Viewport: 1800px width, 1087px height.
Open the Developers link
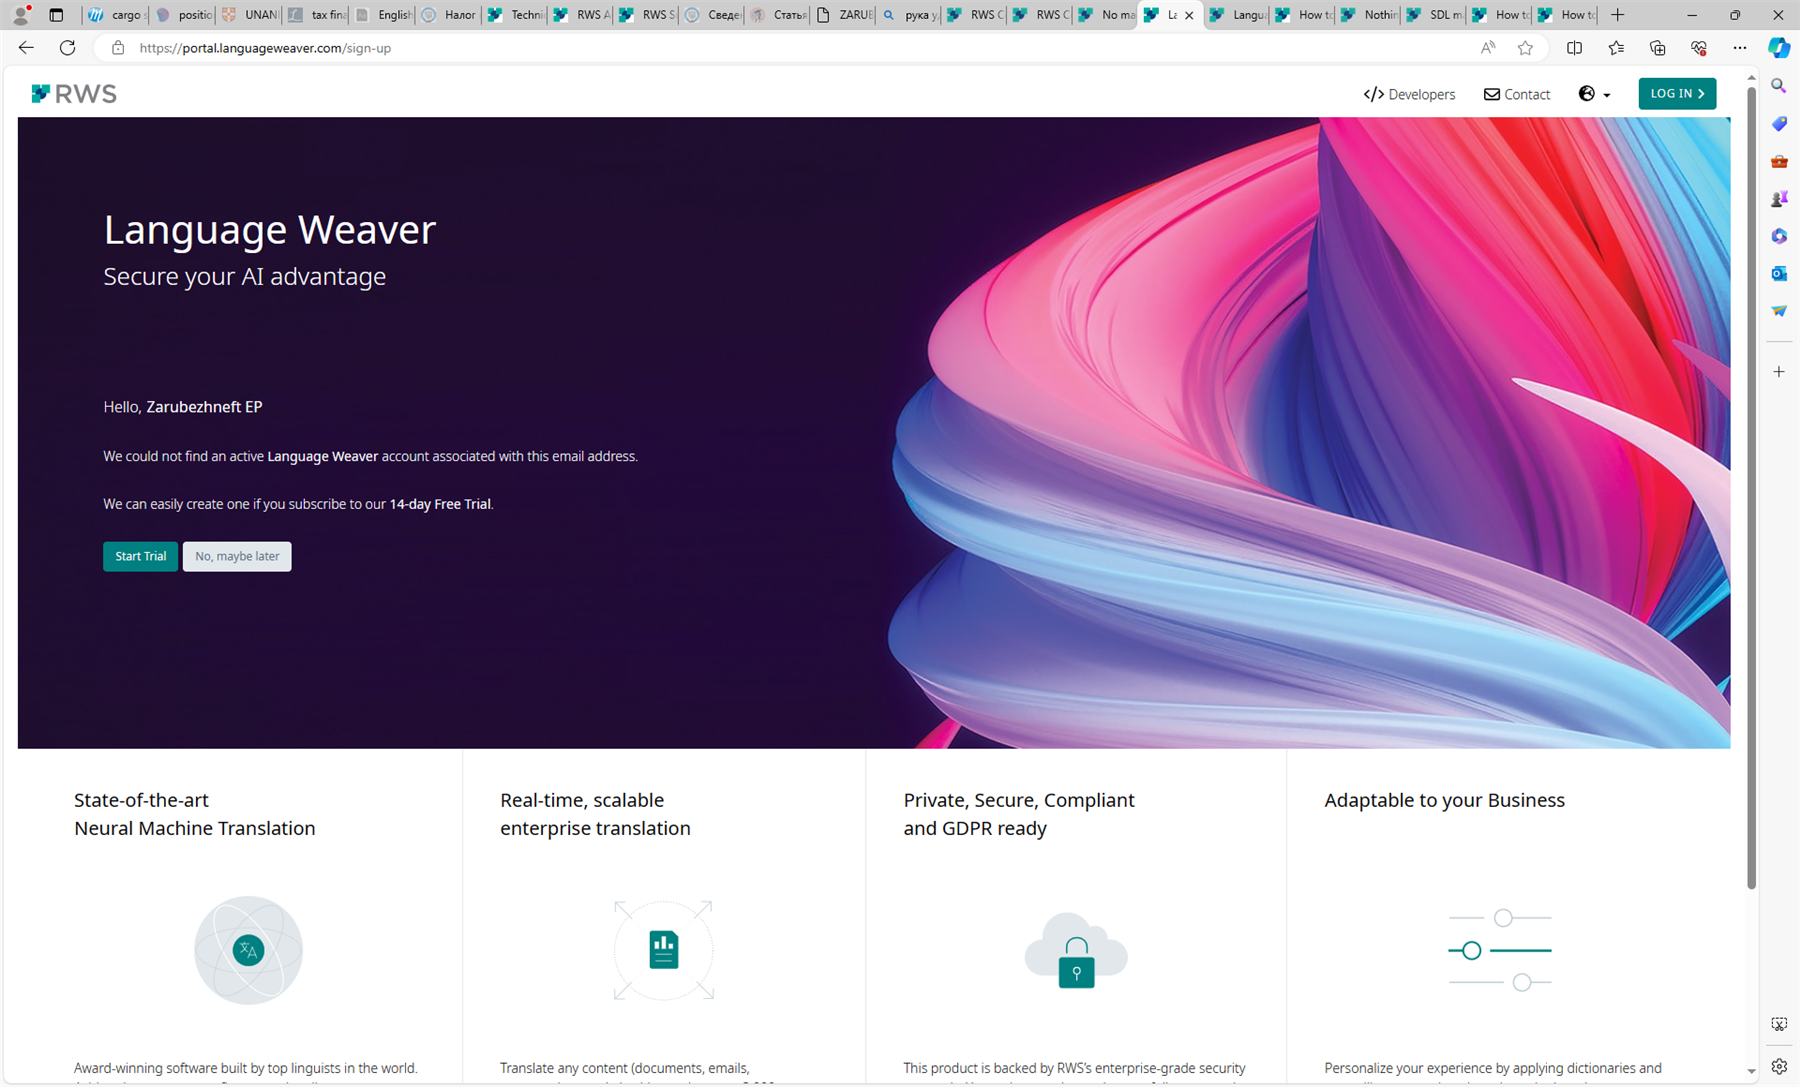1409,94
